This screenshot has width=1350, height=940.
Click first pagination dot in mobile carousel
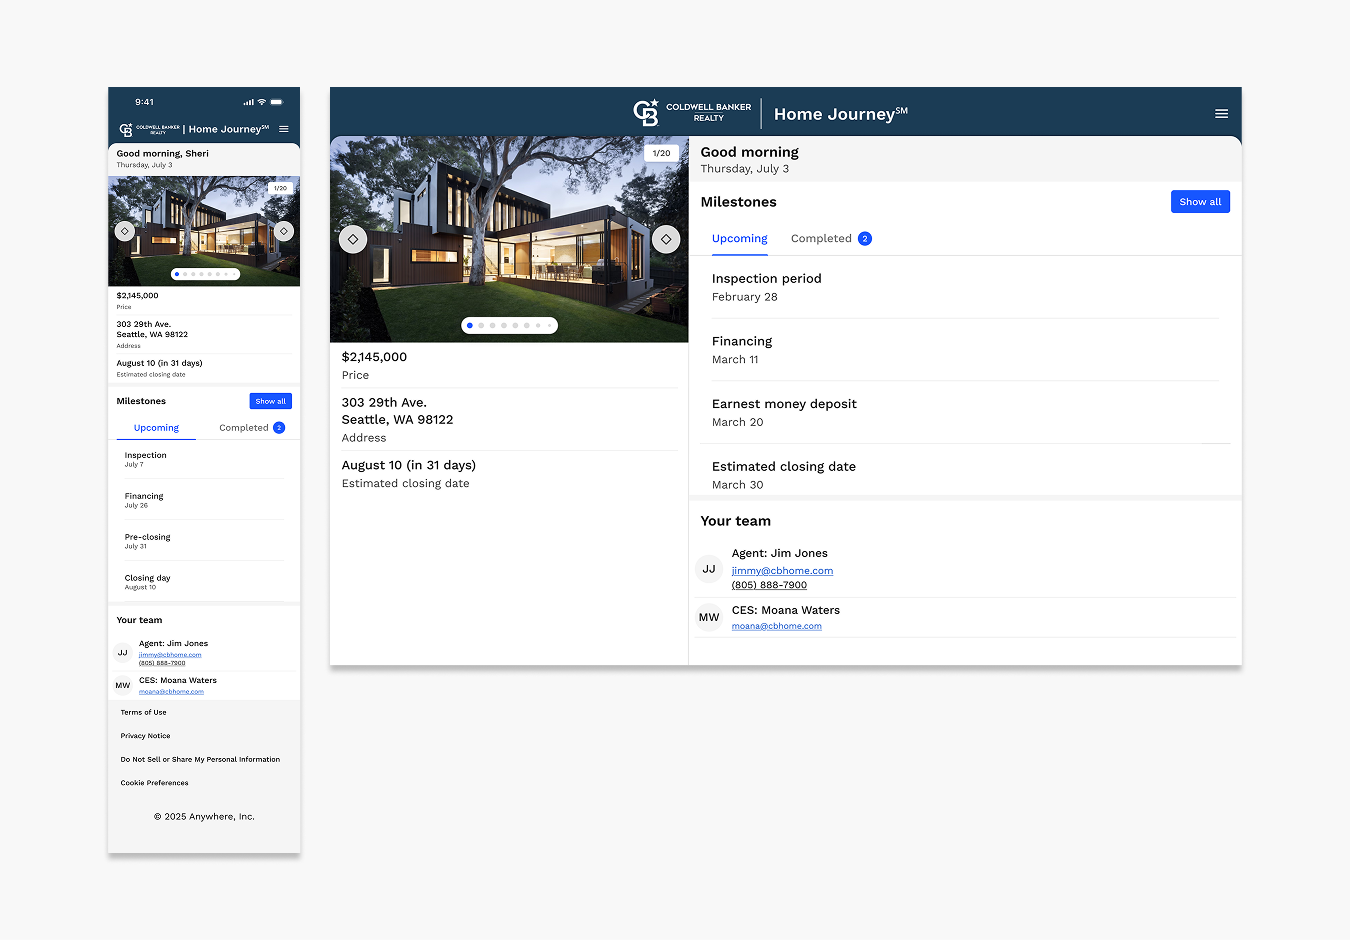pyautogui.click(x=177, y=274)
